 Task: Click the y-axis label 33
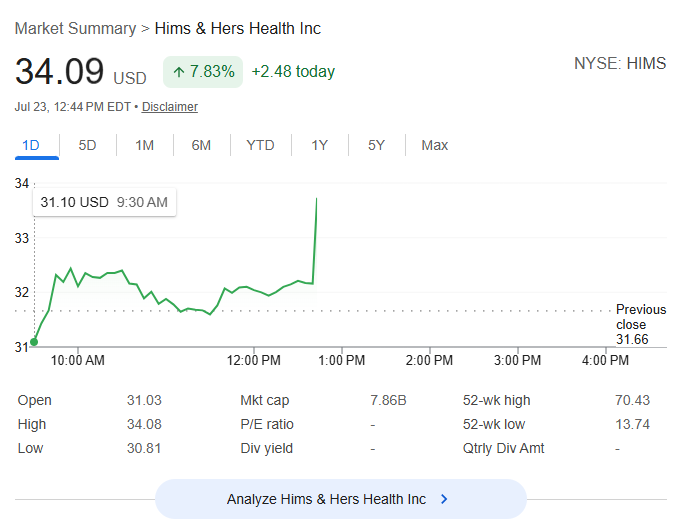tap(22, 238)
